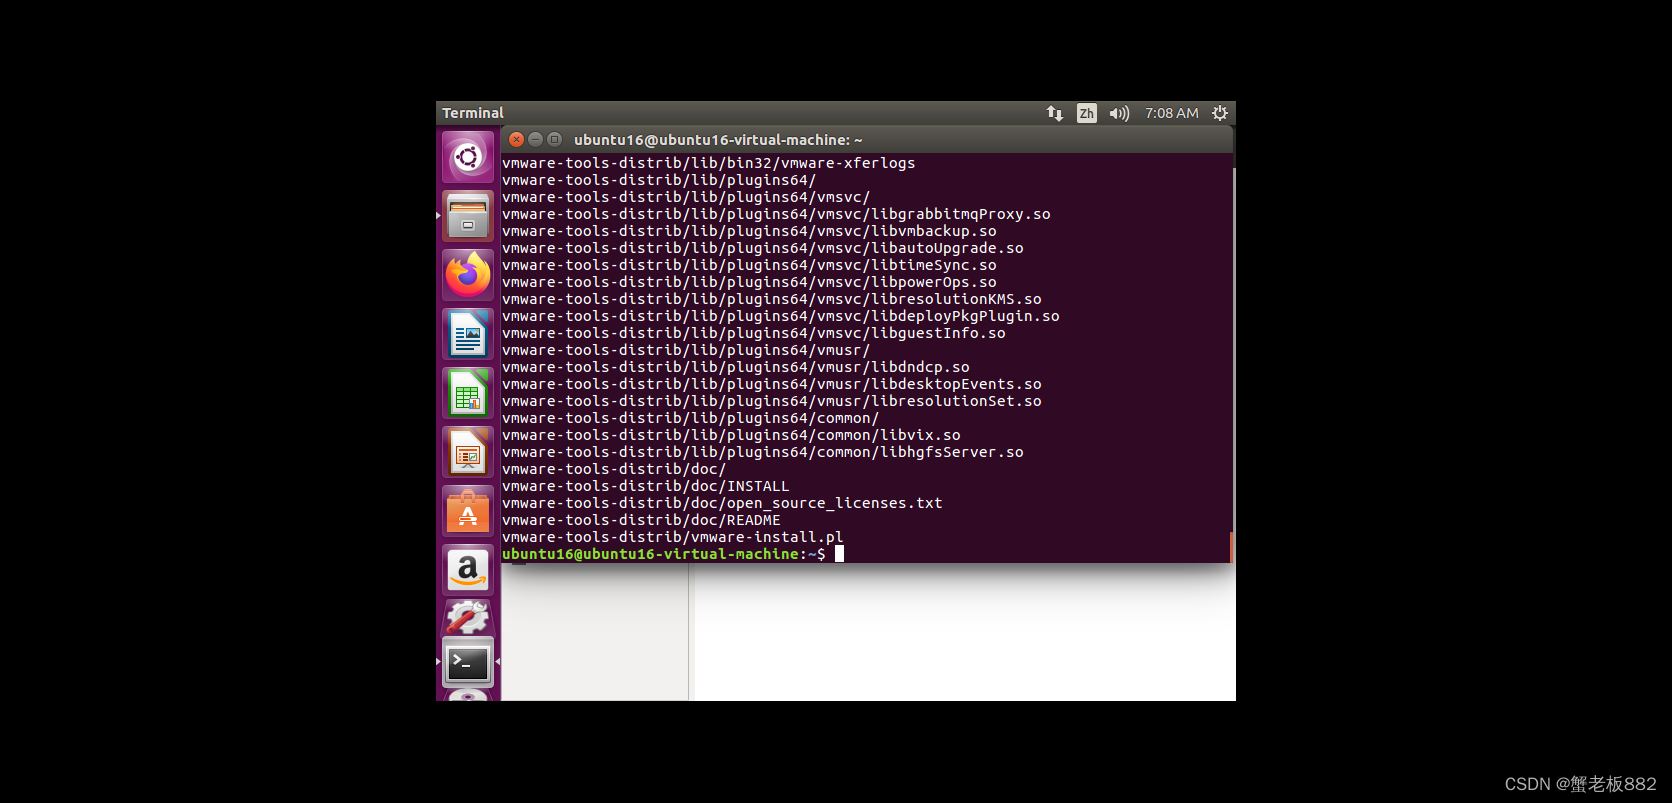Open System Settings wrench icon

pos(468,618)
